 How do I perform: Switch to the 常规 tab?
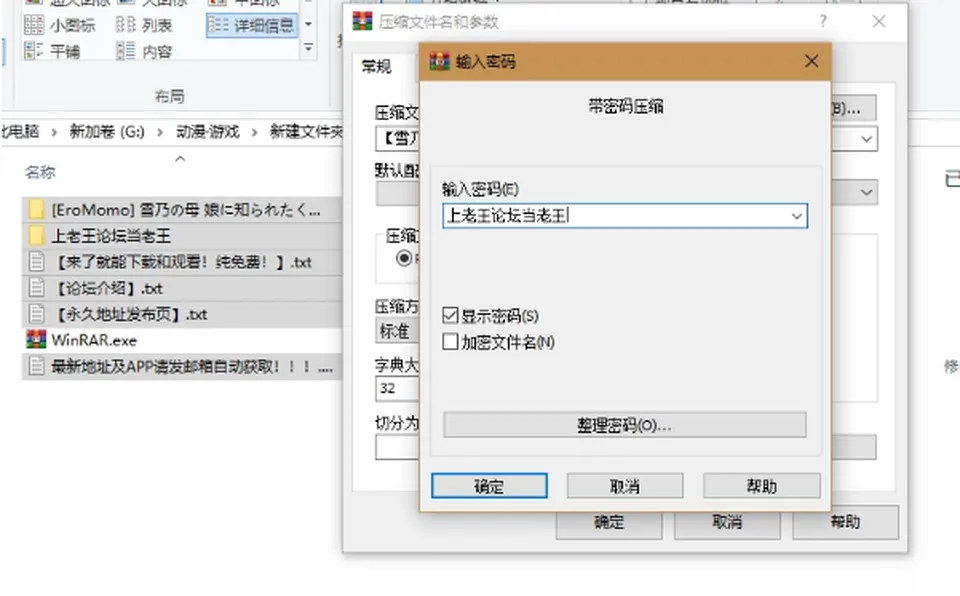[x=376, y=66]
